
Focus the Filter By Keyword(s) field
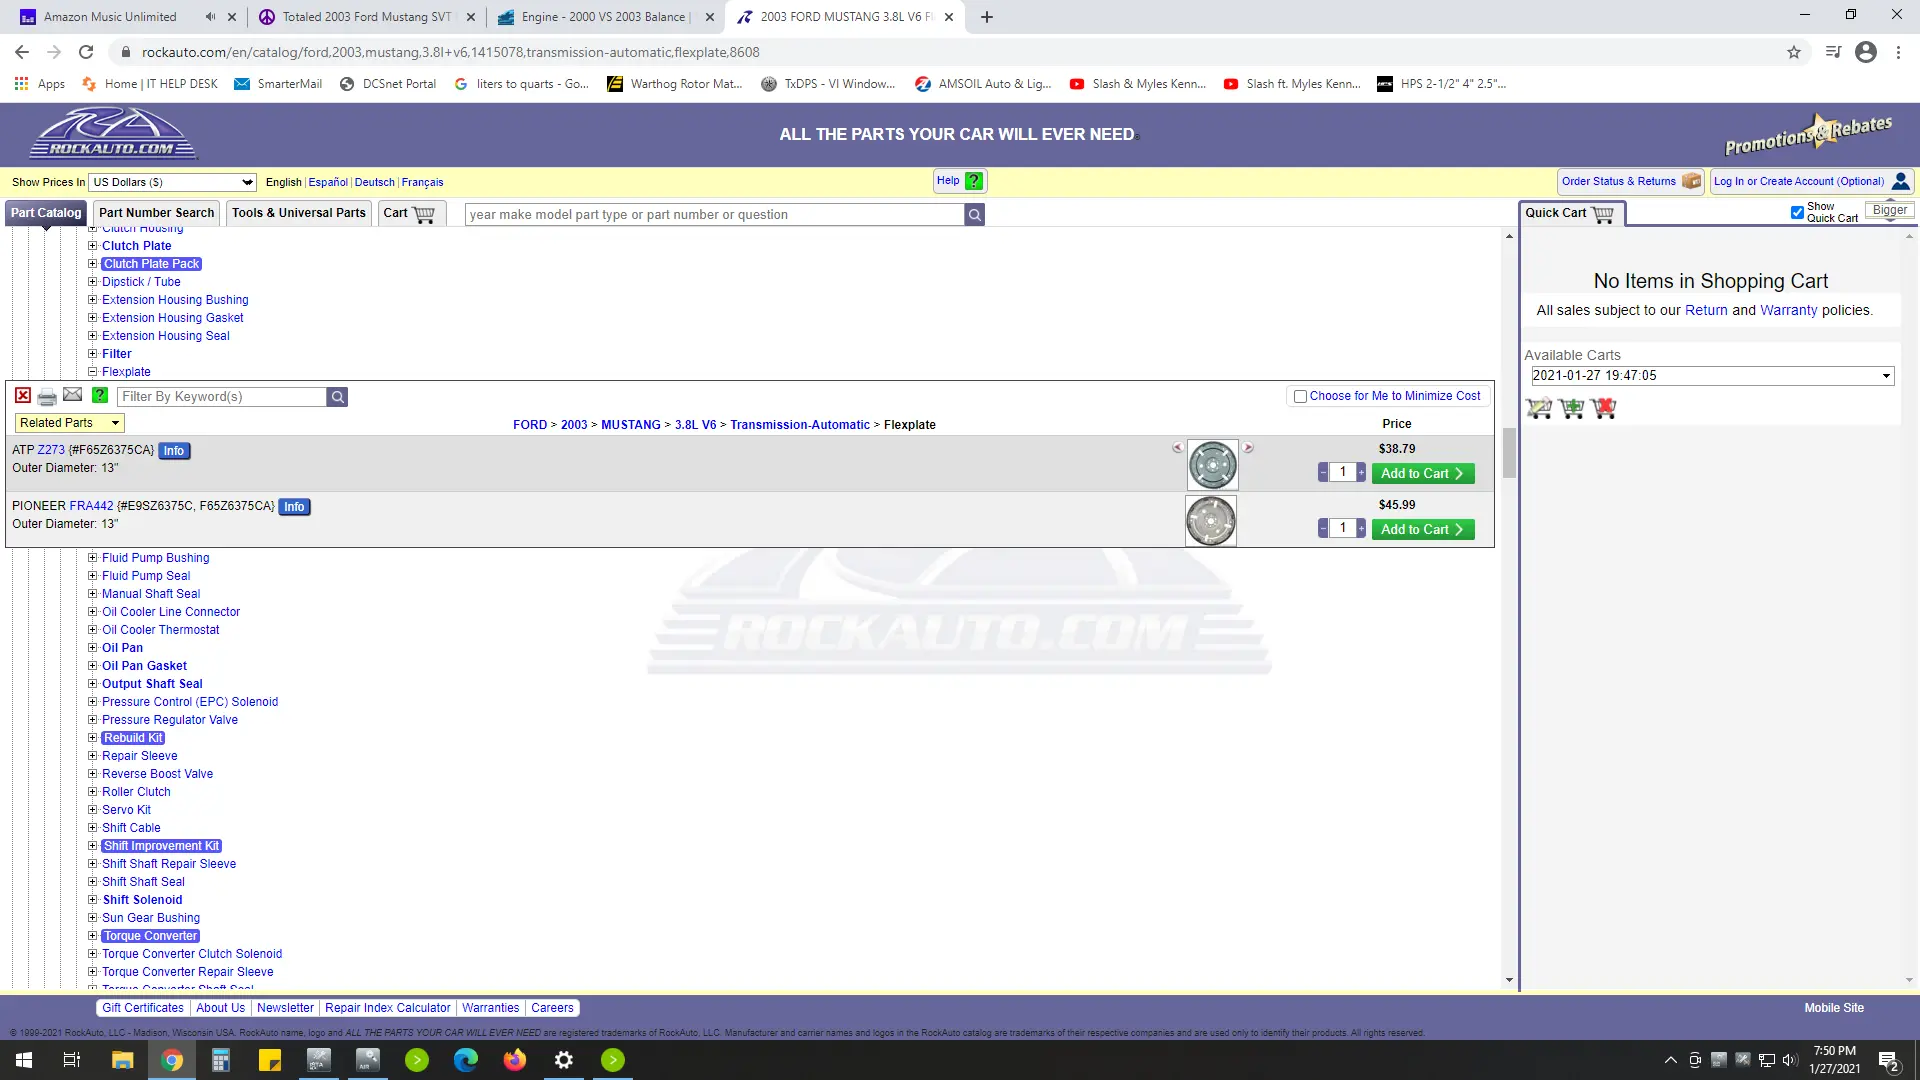[x=222, y=397]
